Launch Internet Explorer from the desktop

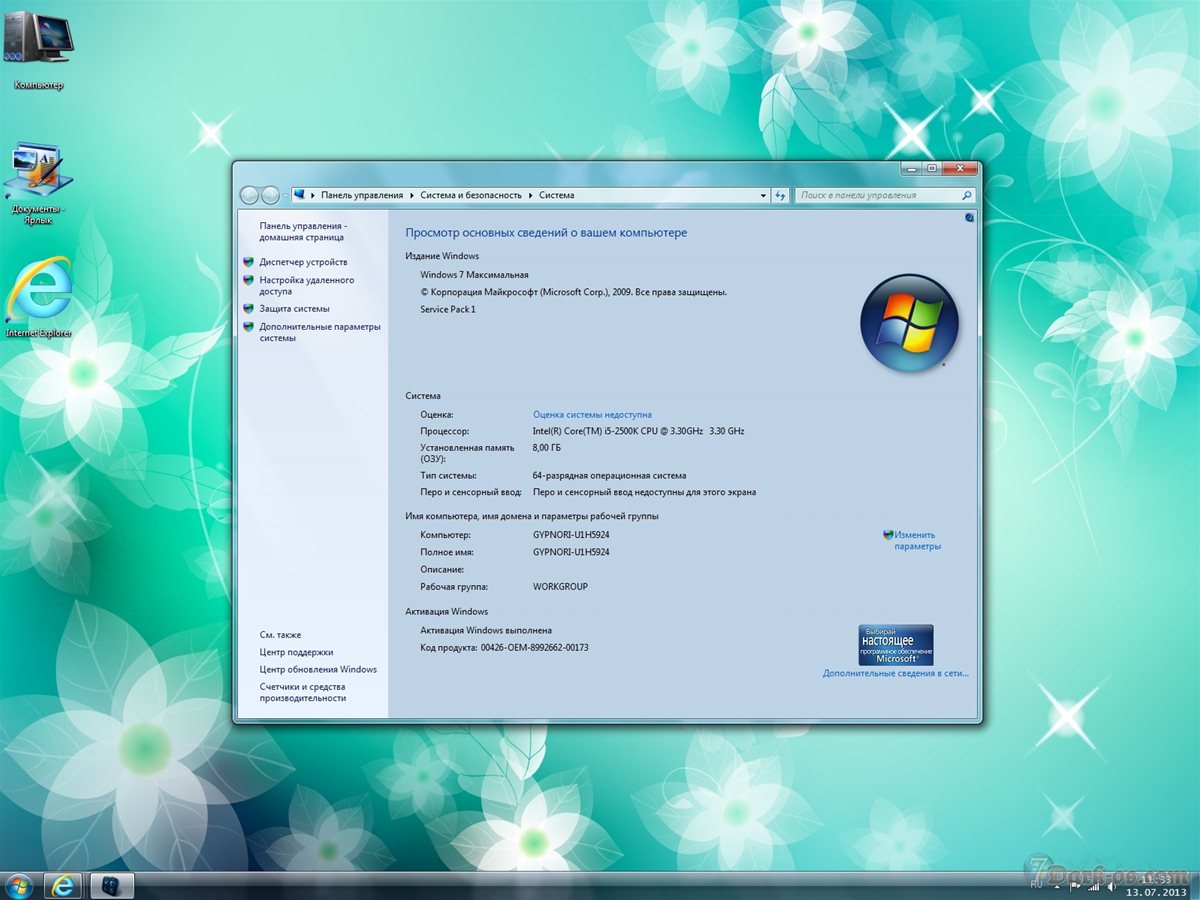[x=39, y=295]
